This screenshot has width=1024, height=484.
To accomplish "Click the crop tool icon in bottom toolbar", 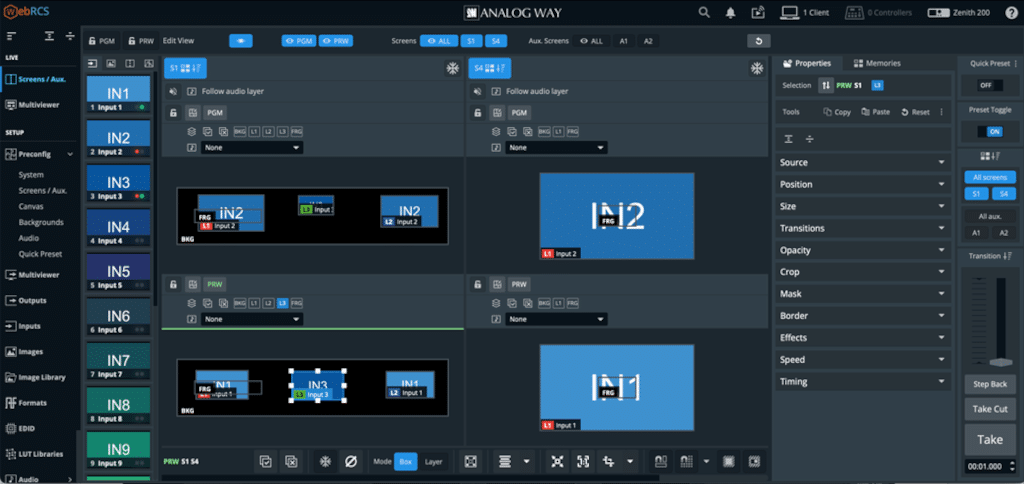I will pyautogui.click(x=608, y=461).
